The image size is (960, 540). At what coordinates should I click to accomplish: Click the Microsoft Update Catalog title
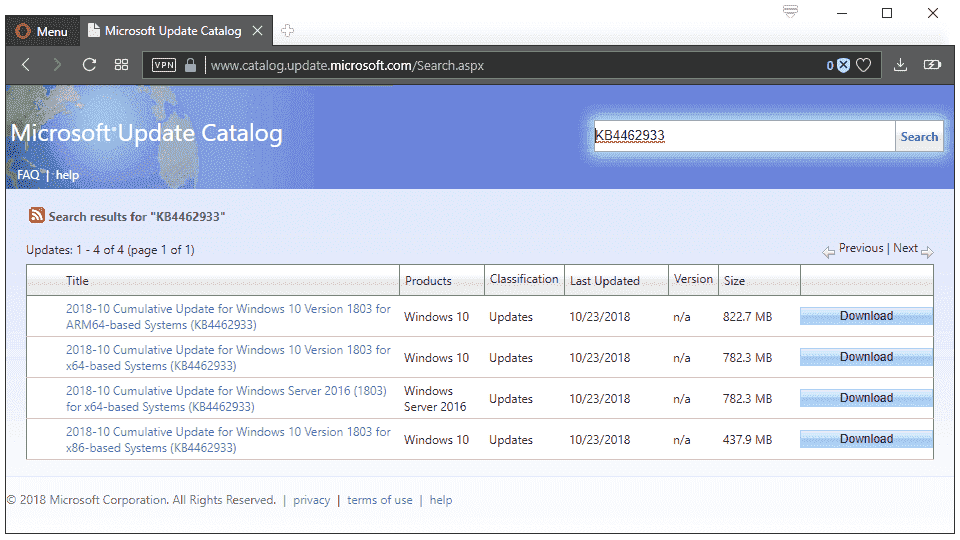[x=146, y=133]
